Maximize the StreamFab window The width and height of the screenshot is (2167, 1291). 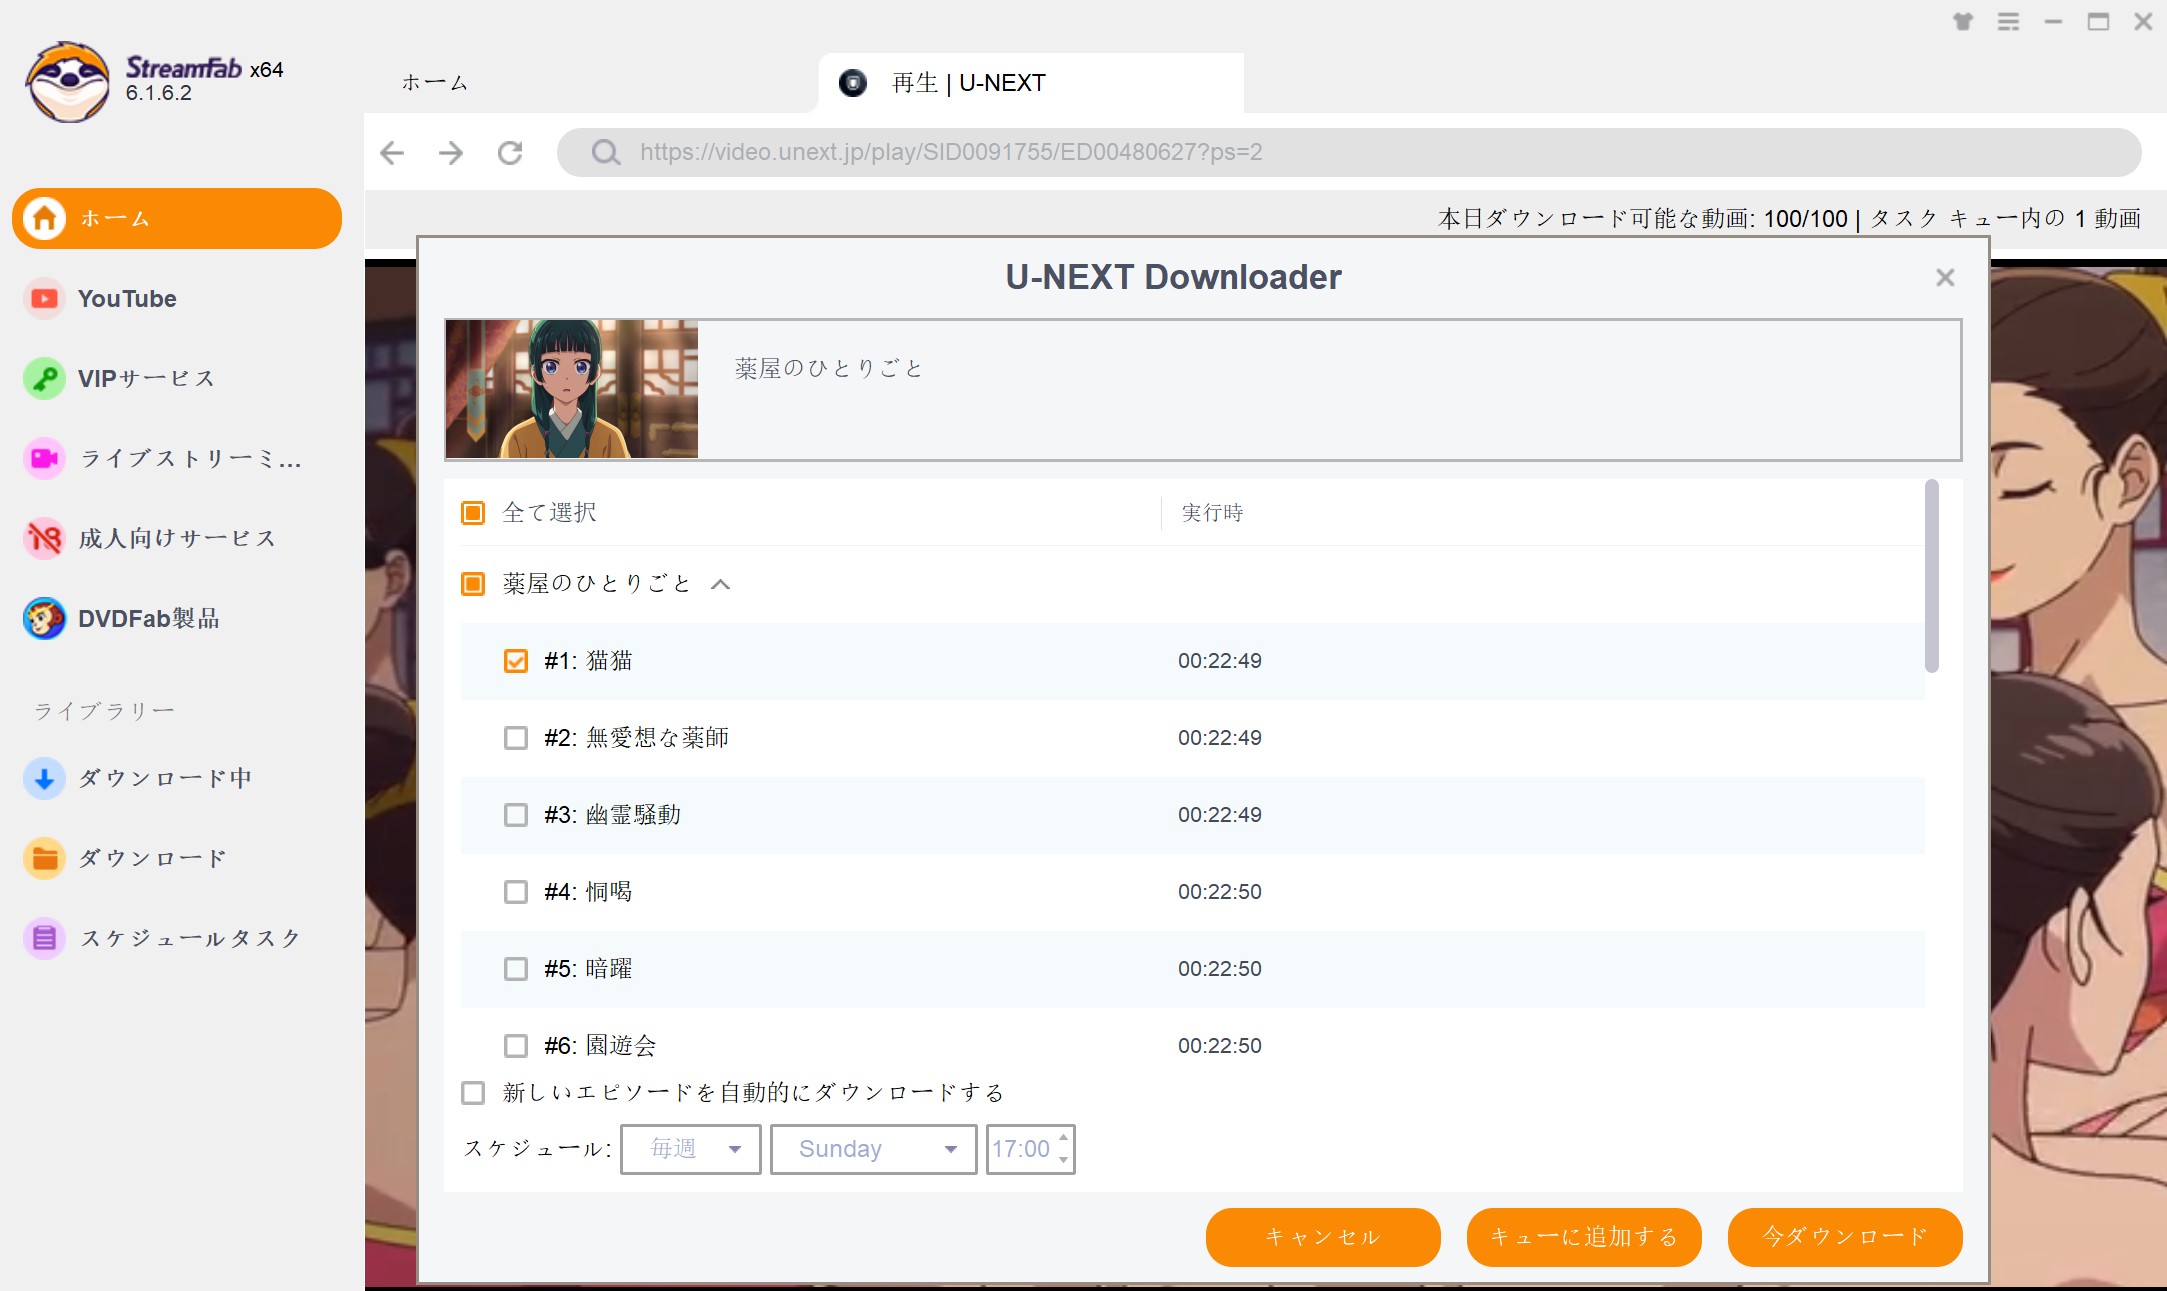(2098, 21)
